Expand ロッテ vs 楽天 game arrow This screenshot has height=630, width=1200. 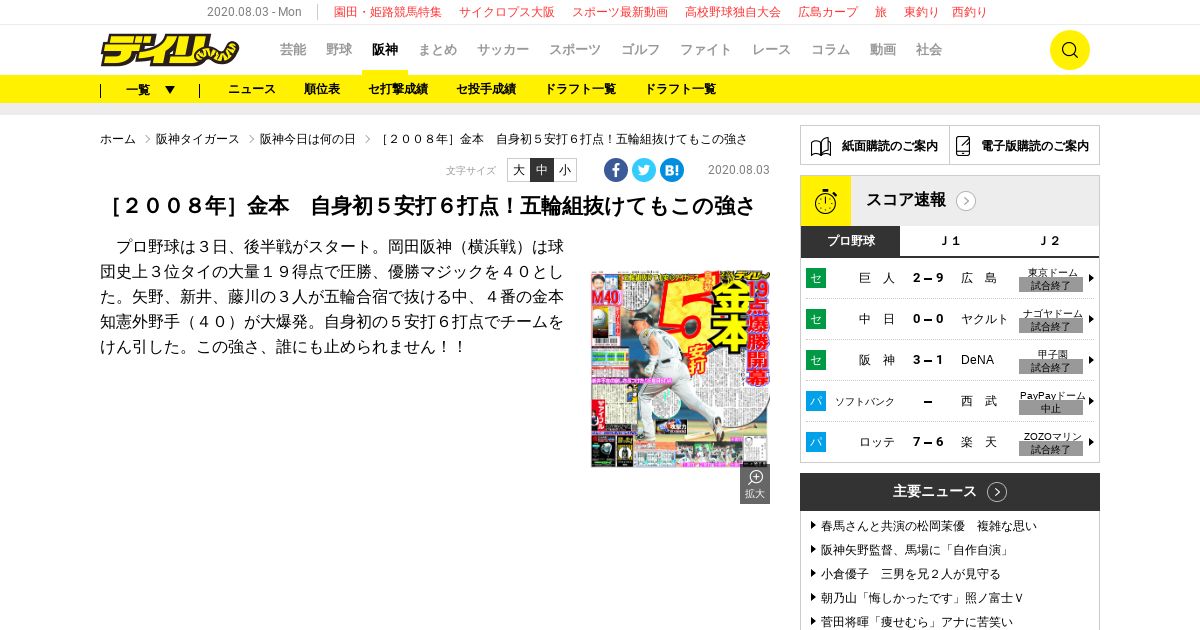(1091, 442)
